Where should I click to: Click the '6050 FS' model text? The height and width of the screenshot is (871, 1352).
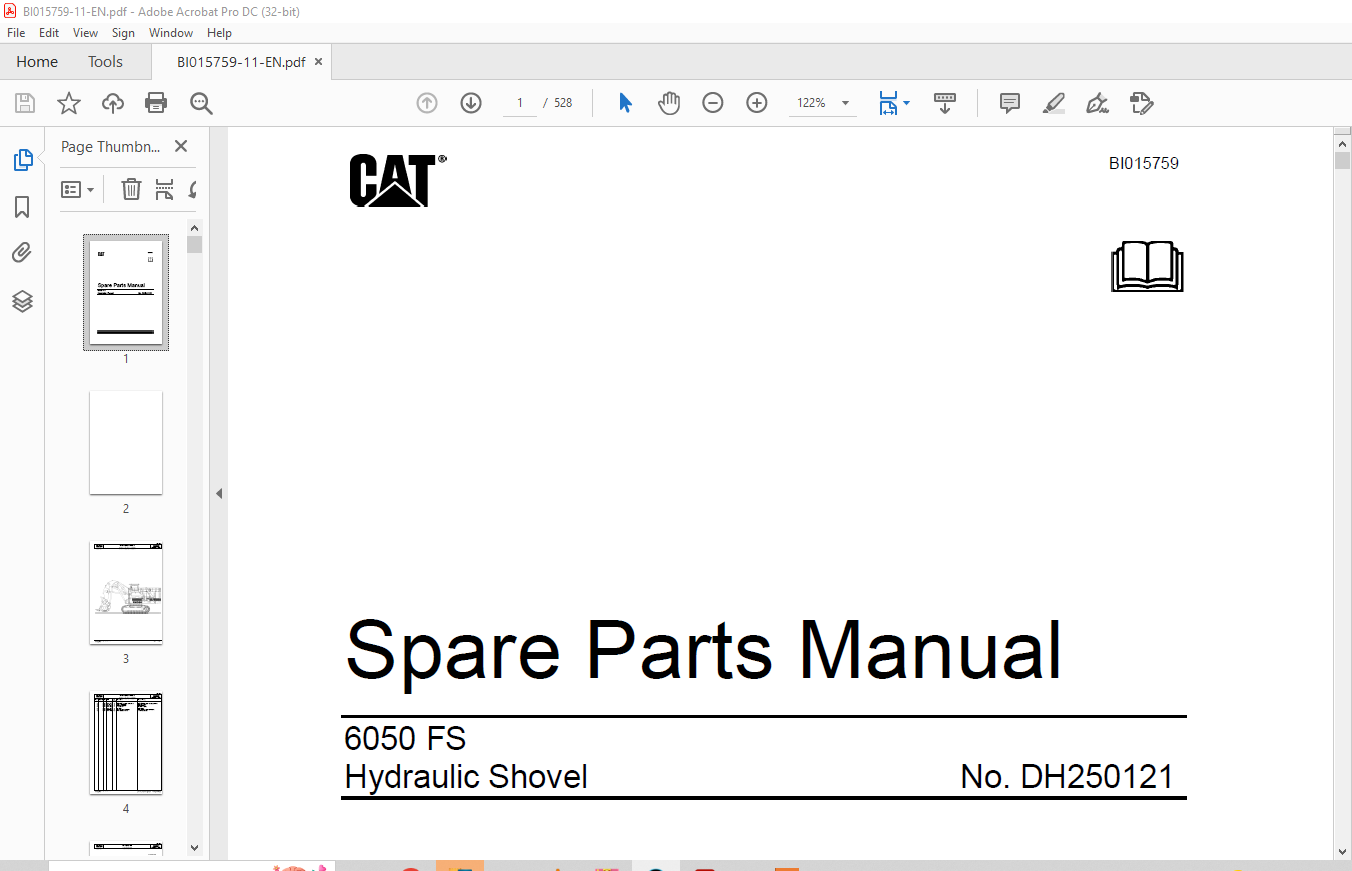tap(405, 739)
